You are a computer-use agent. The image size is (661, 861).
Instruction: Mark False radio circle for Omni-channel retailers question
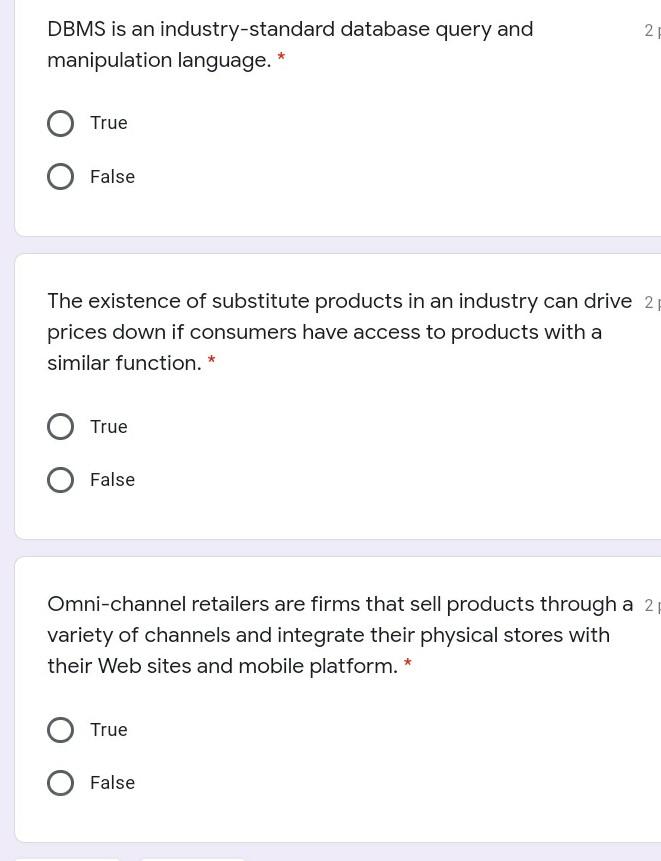point(60,783)
